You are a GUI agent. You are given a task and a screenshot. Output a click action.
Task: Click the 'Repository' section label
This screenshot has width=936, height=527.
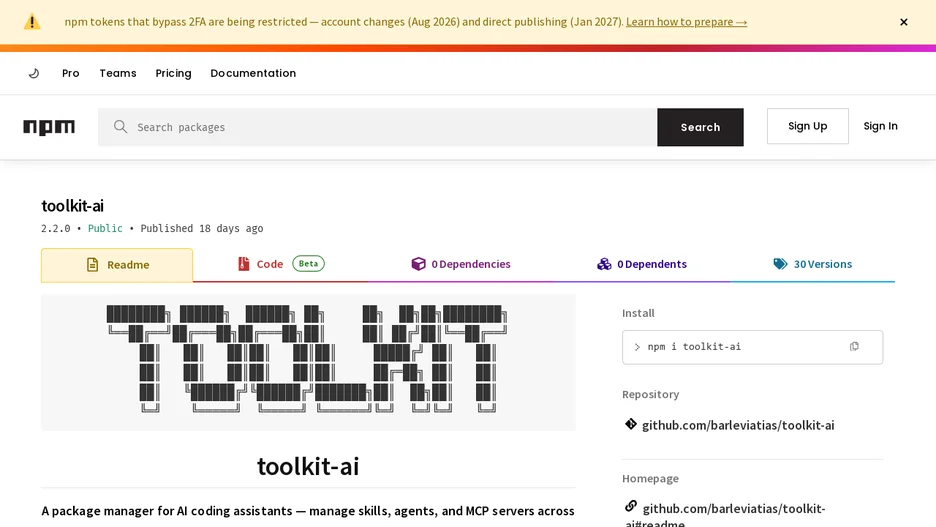651,395
